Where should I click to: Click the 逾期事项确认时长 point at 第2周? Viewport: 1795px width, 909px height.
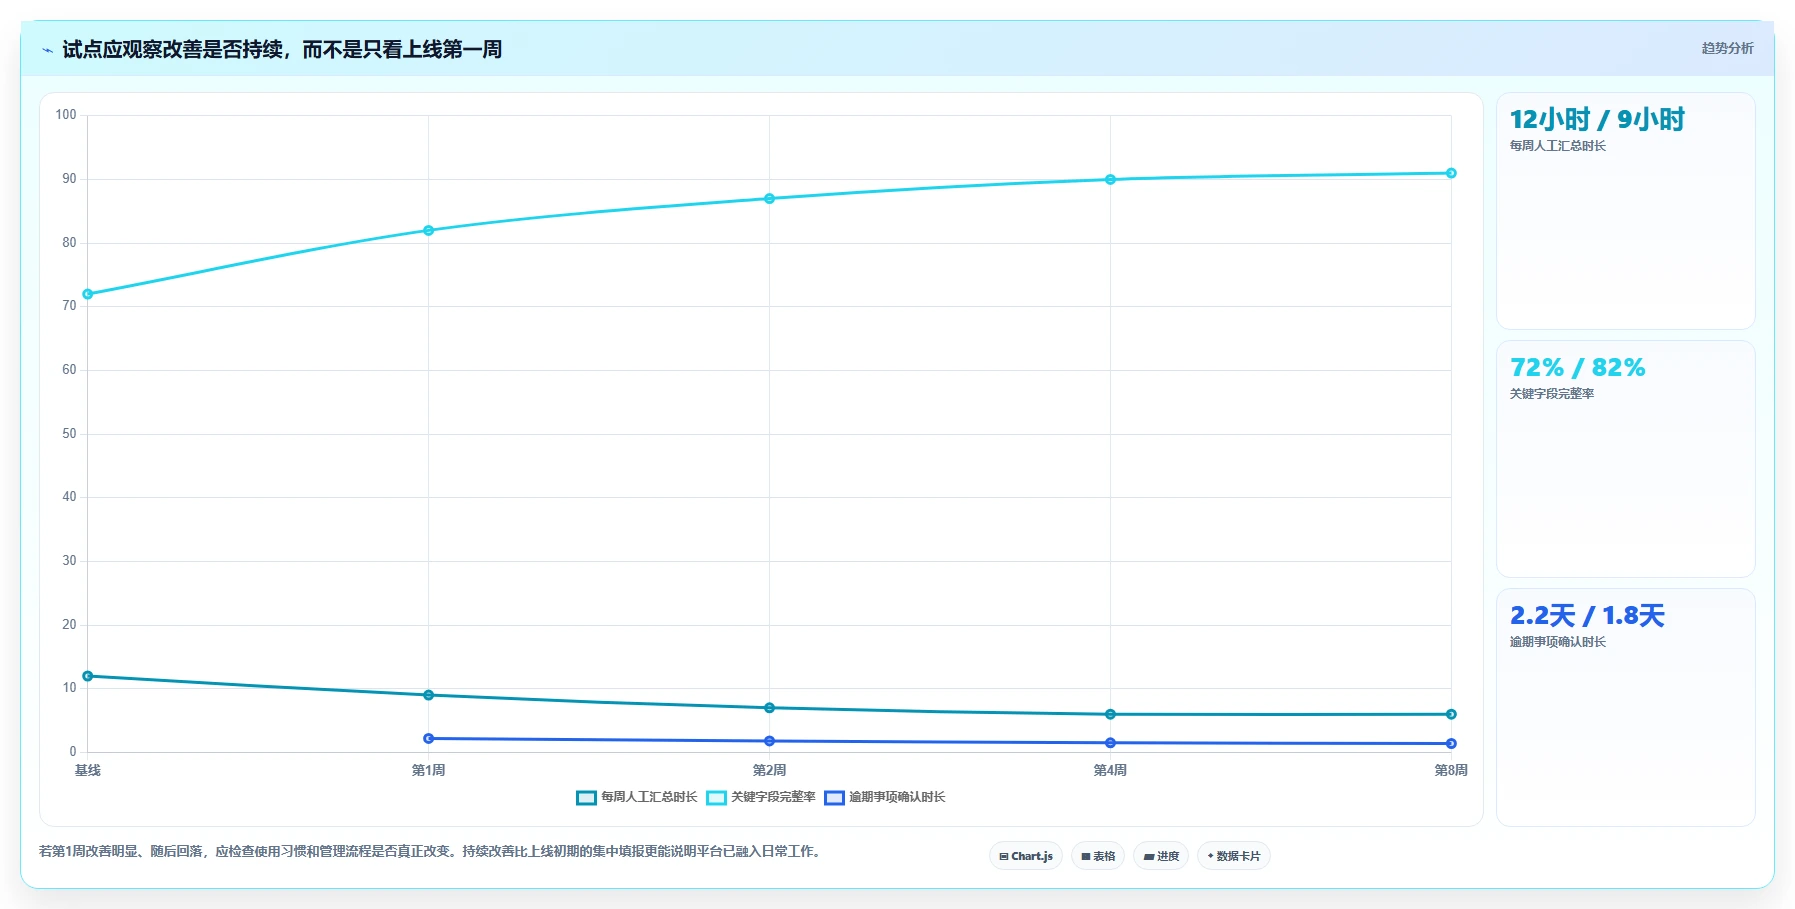click(770, 741)
